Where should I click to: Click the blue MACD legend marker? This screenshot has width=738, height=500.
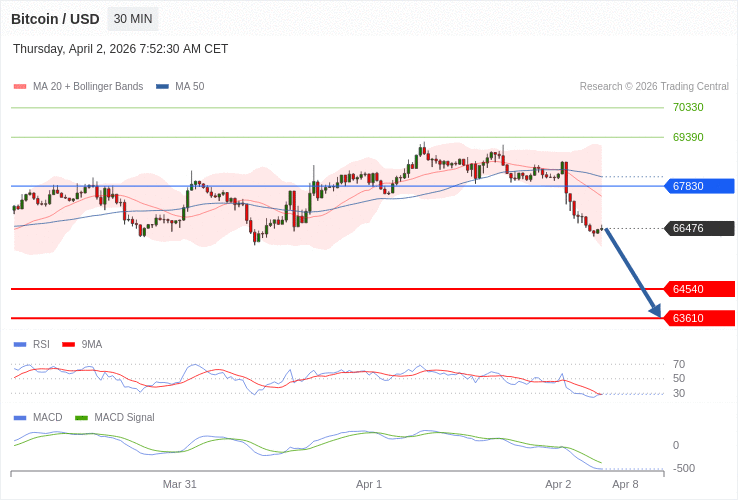(20, 418)
